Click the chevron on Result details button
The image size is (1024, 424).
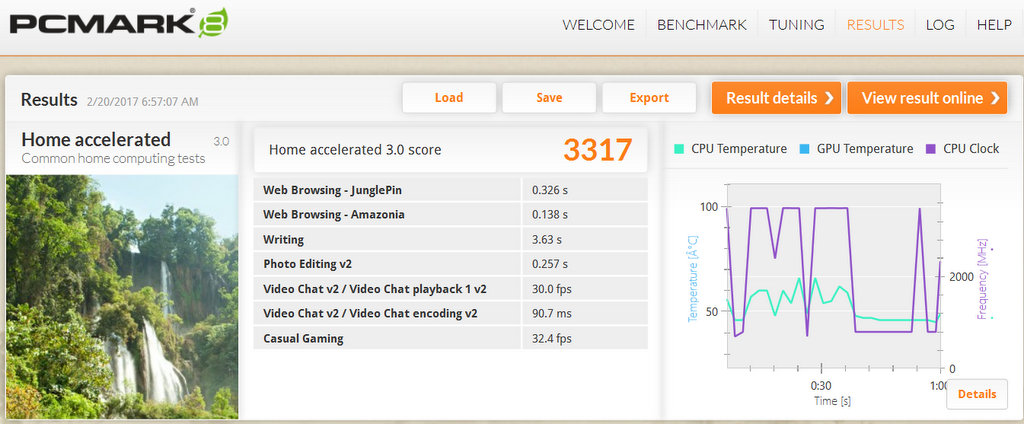829,98
